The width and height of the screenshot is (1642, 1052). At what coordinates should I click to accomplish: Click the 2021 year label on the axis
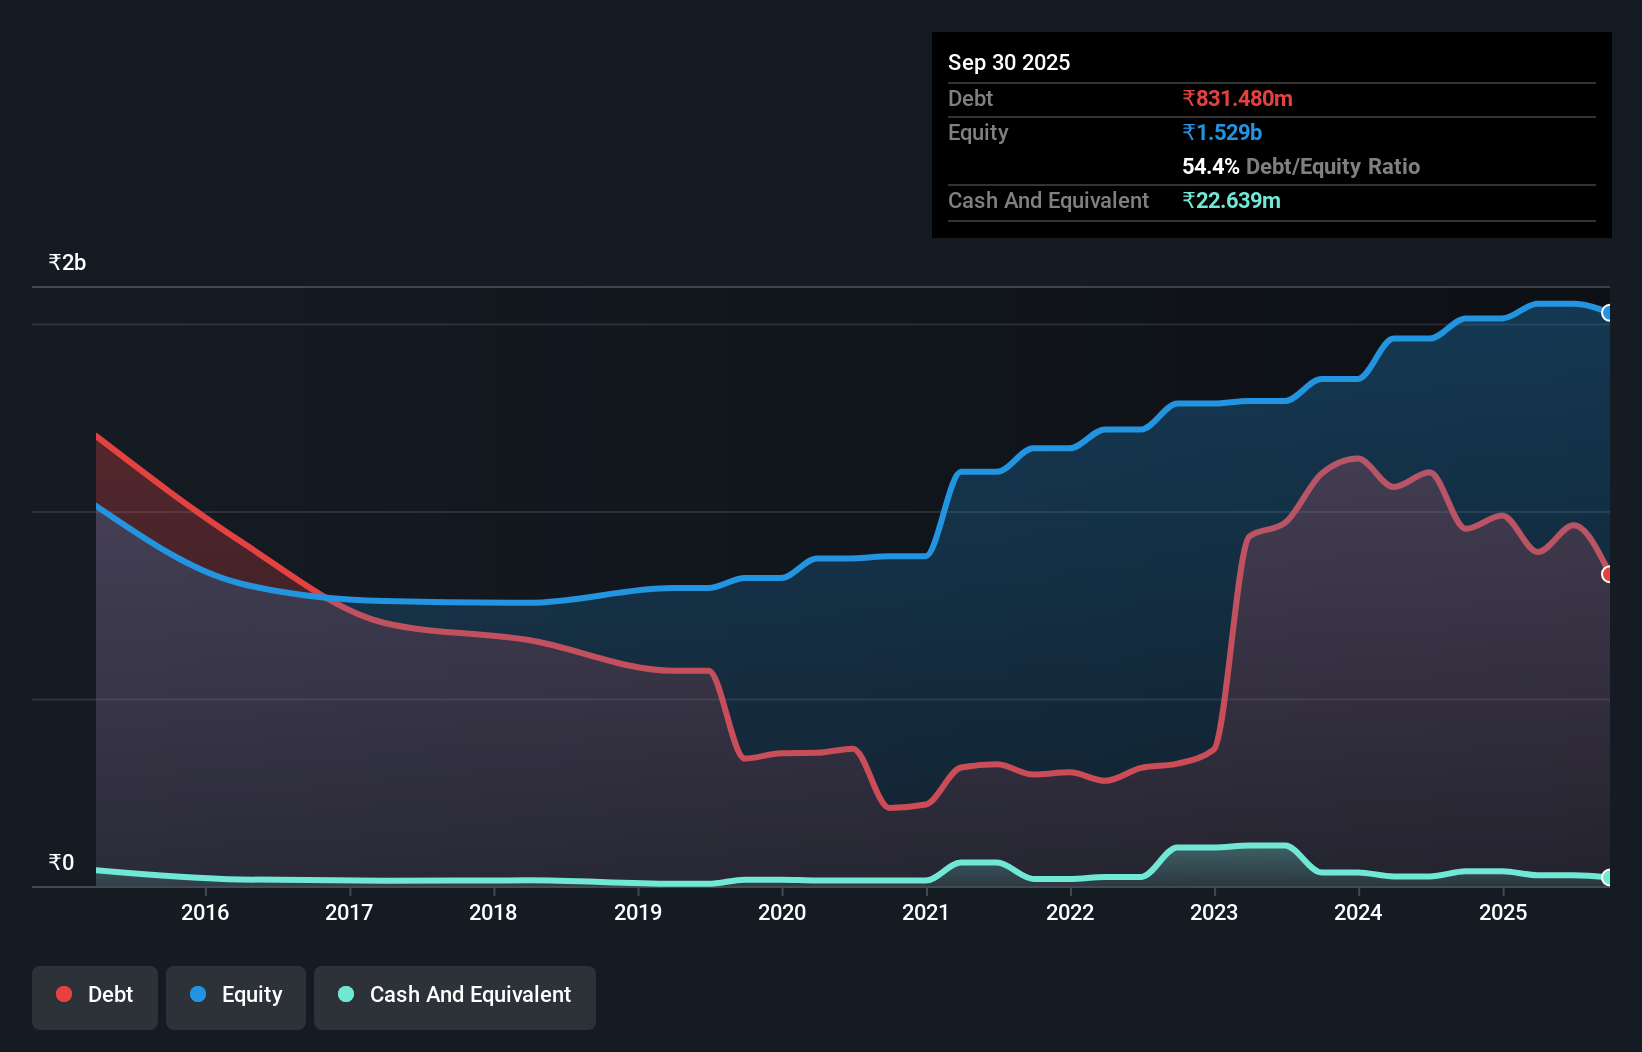click(926, 912)
